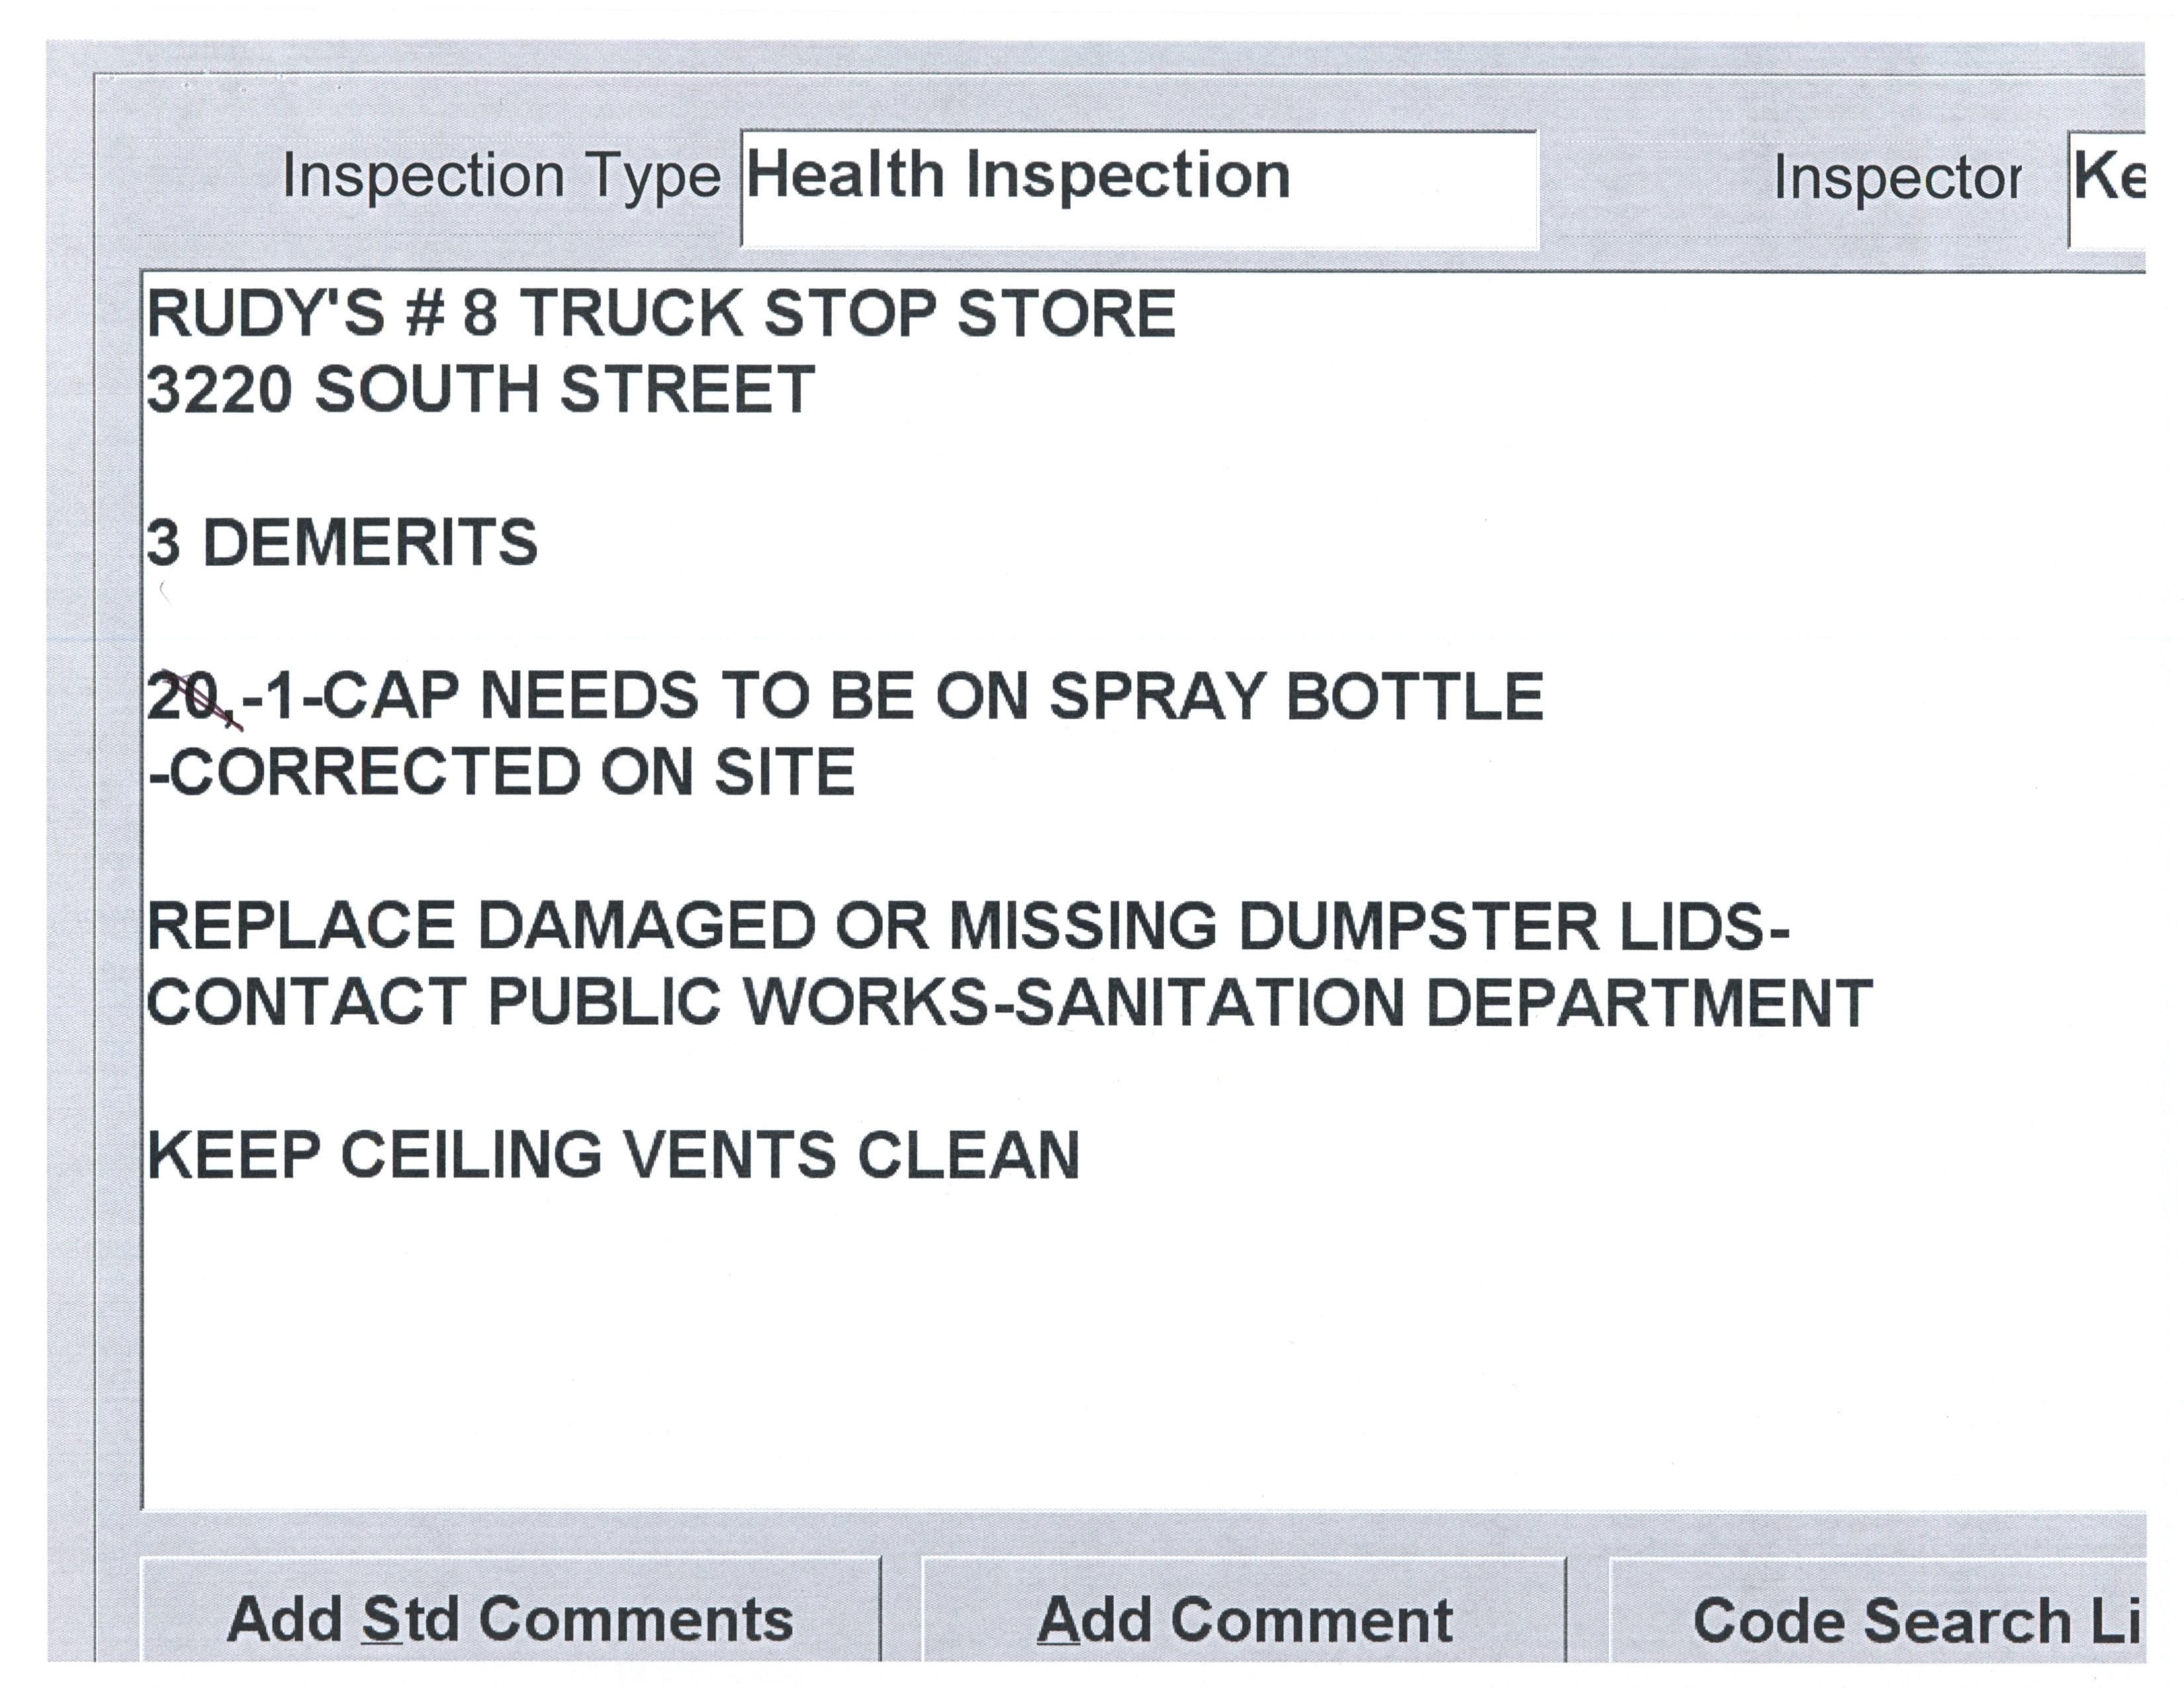The width and height of the screenshot is (2184, 1688).
Task: Click the 3220 SOUTH STREET address line
Action: coord(480,390)
